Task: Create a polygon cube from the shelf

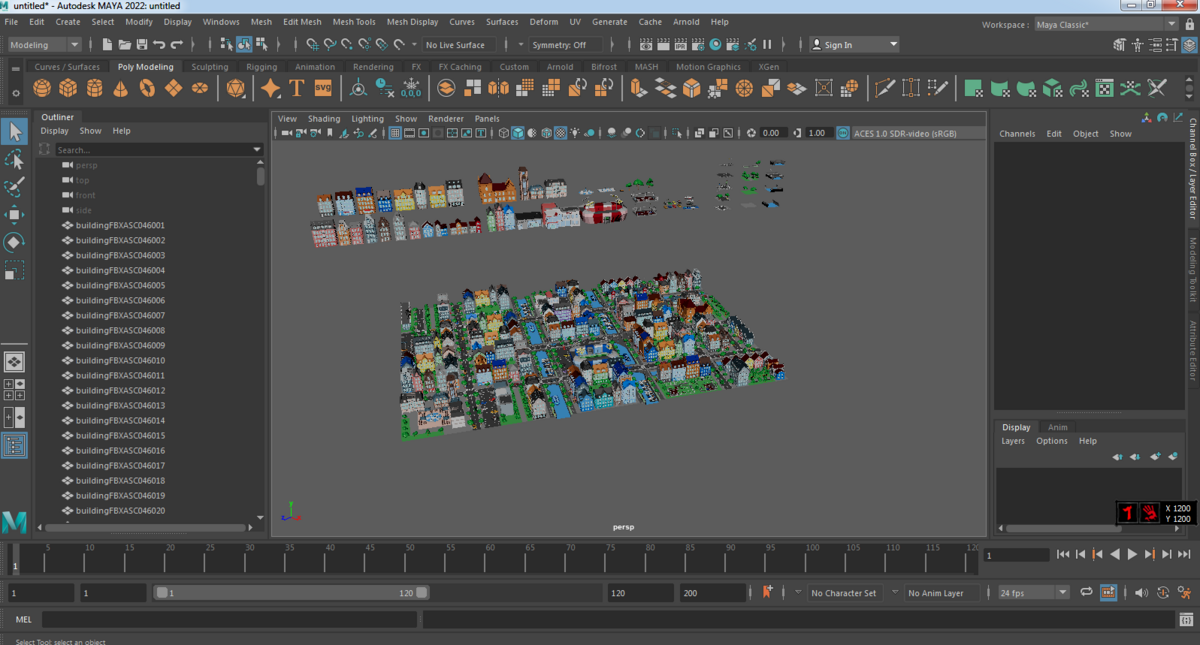Action: [68, 89]
